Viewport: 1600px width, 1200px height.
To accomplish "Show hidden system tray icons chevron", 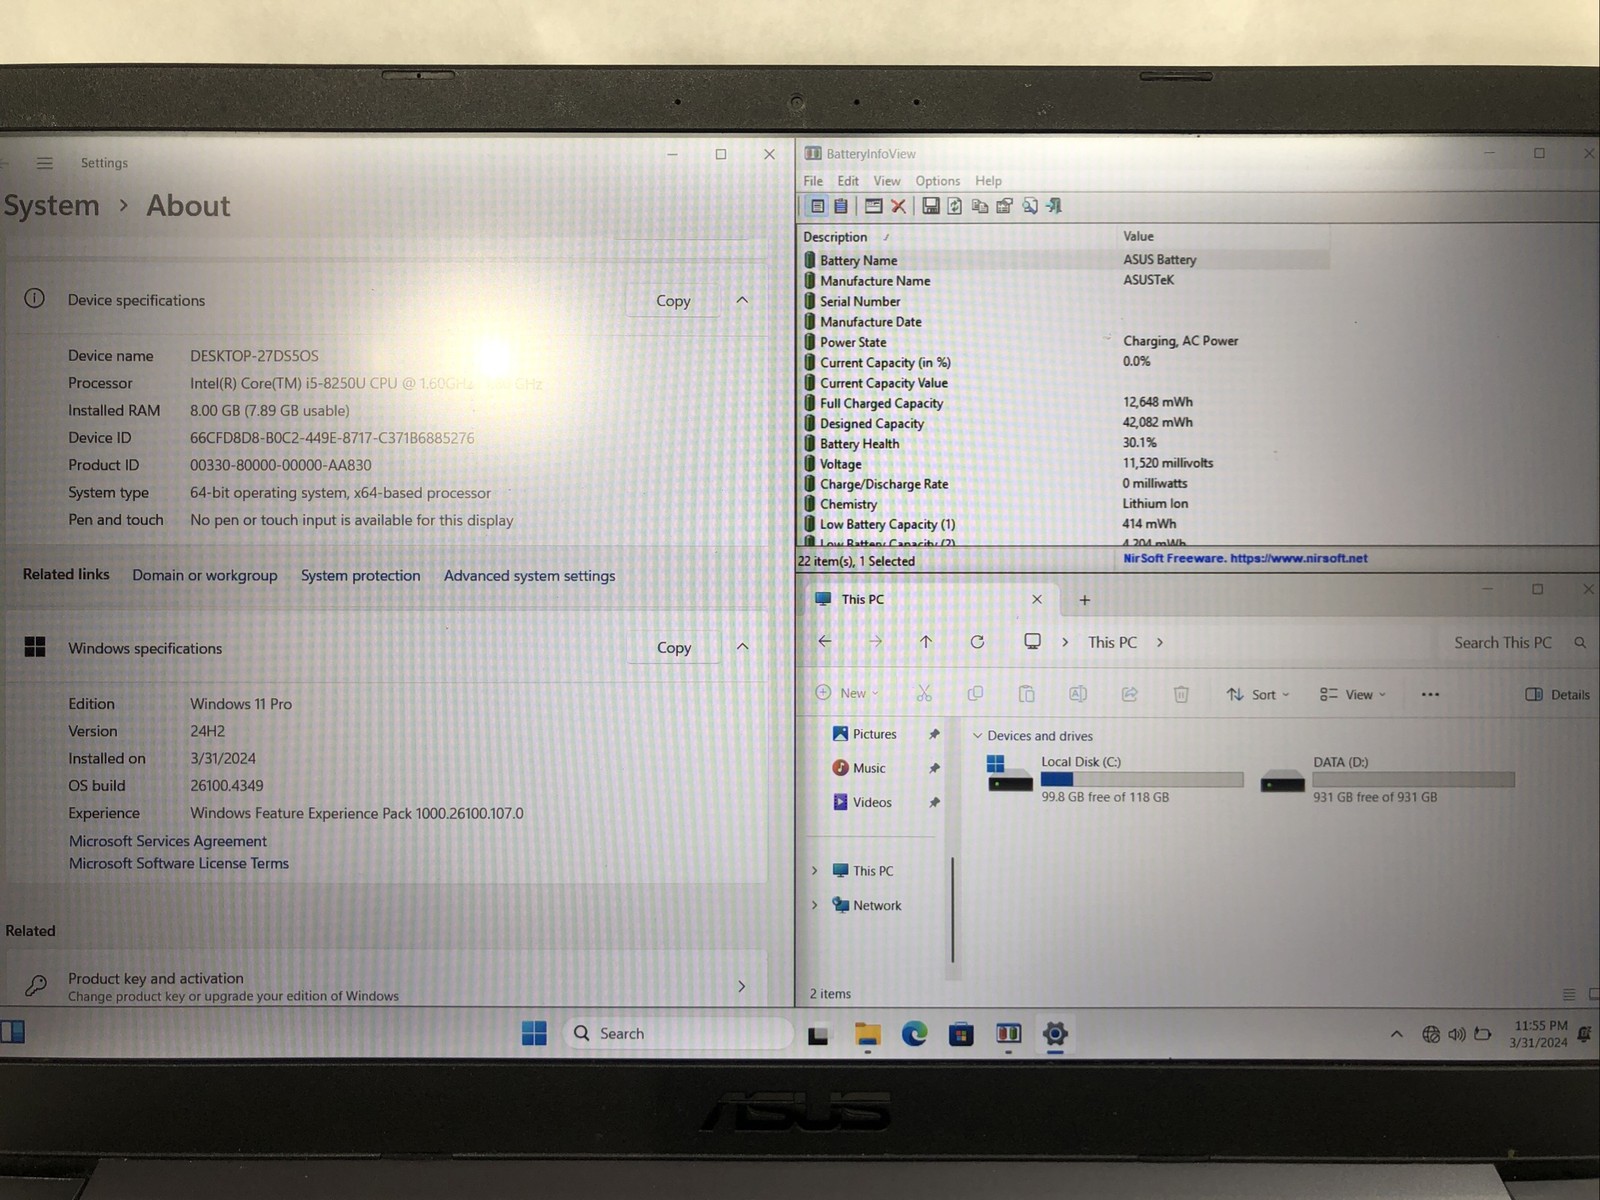I will [1396, 1035].
